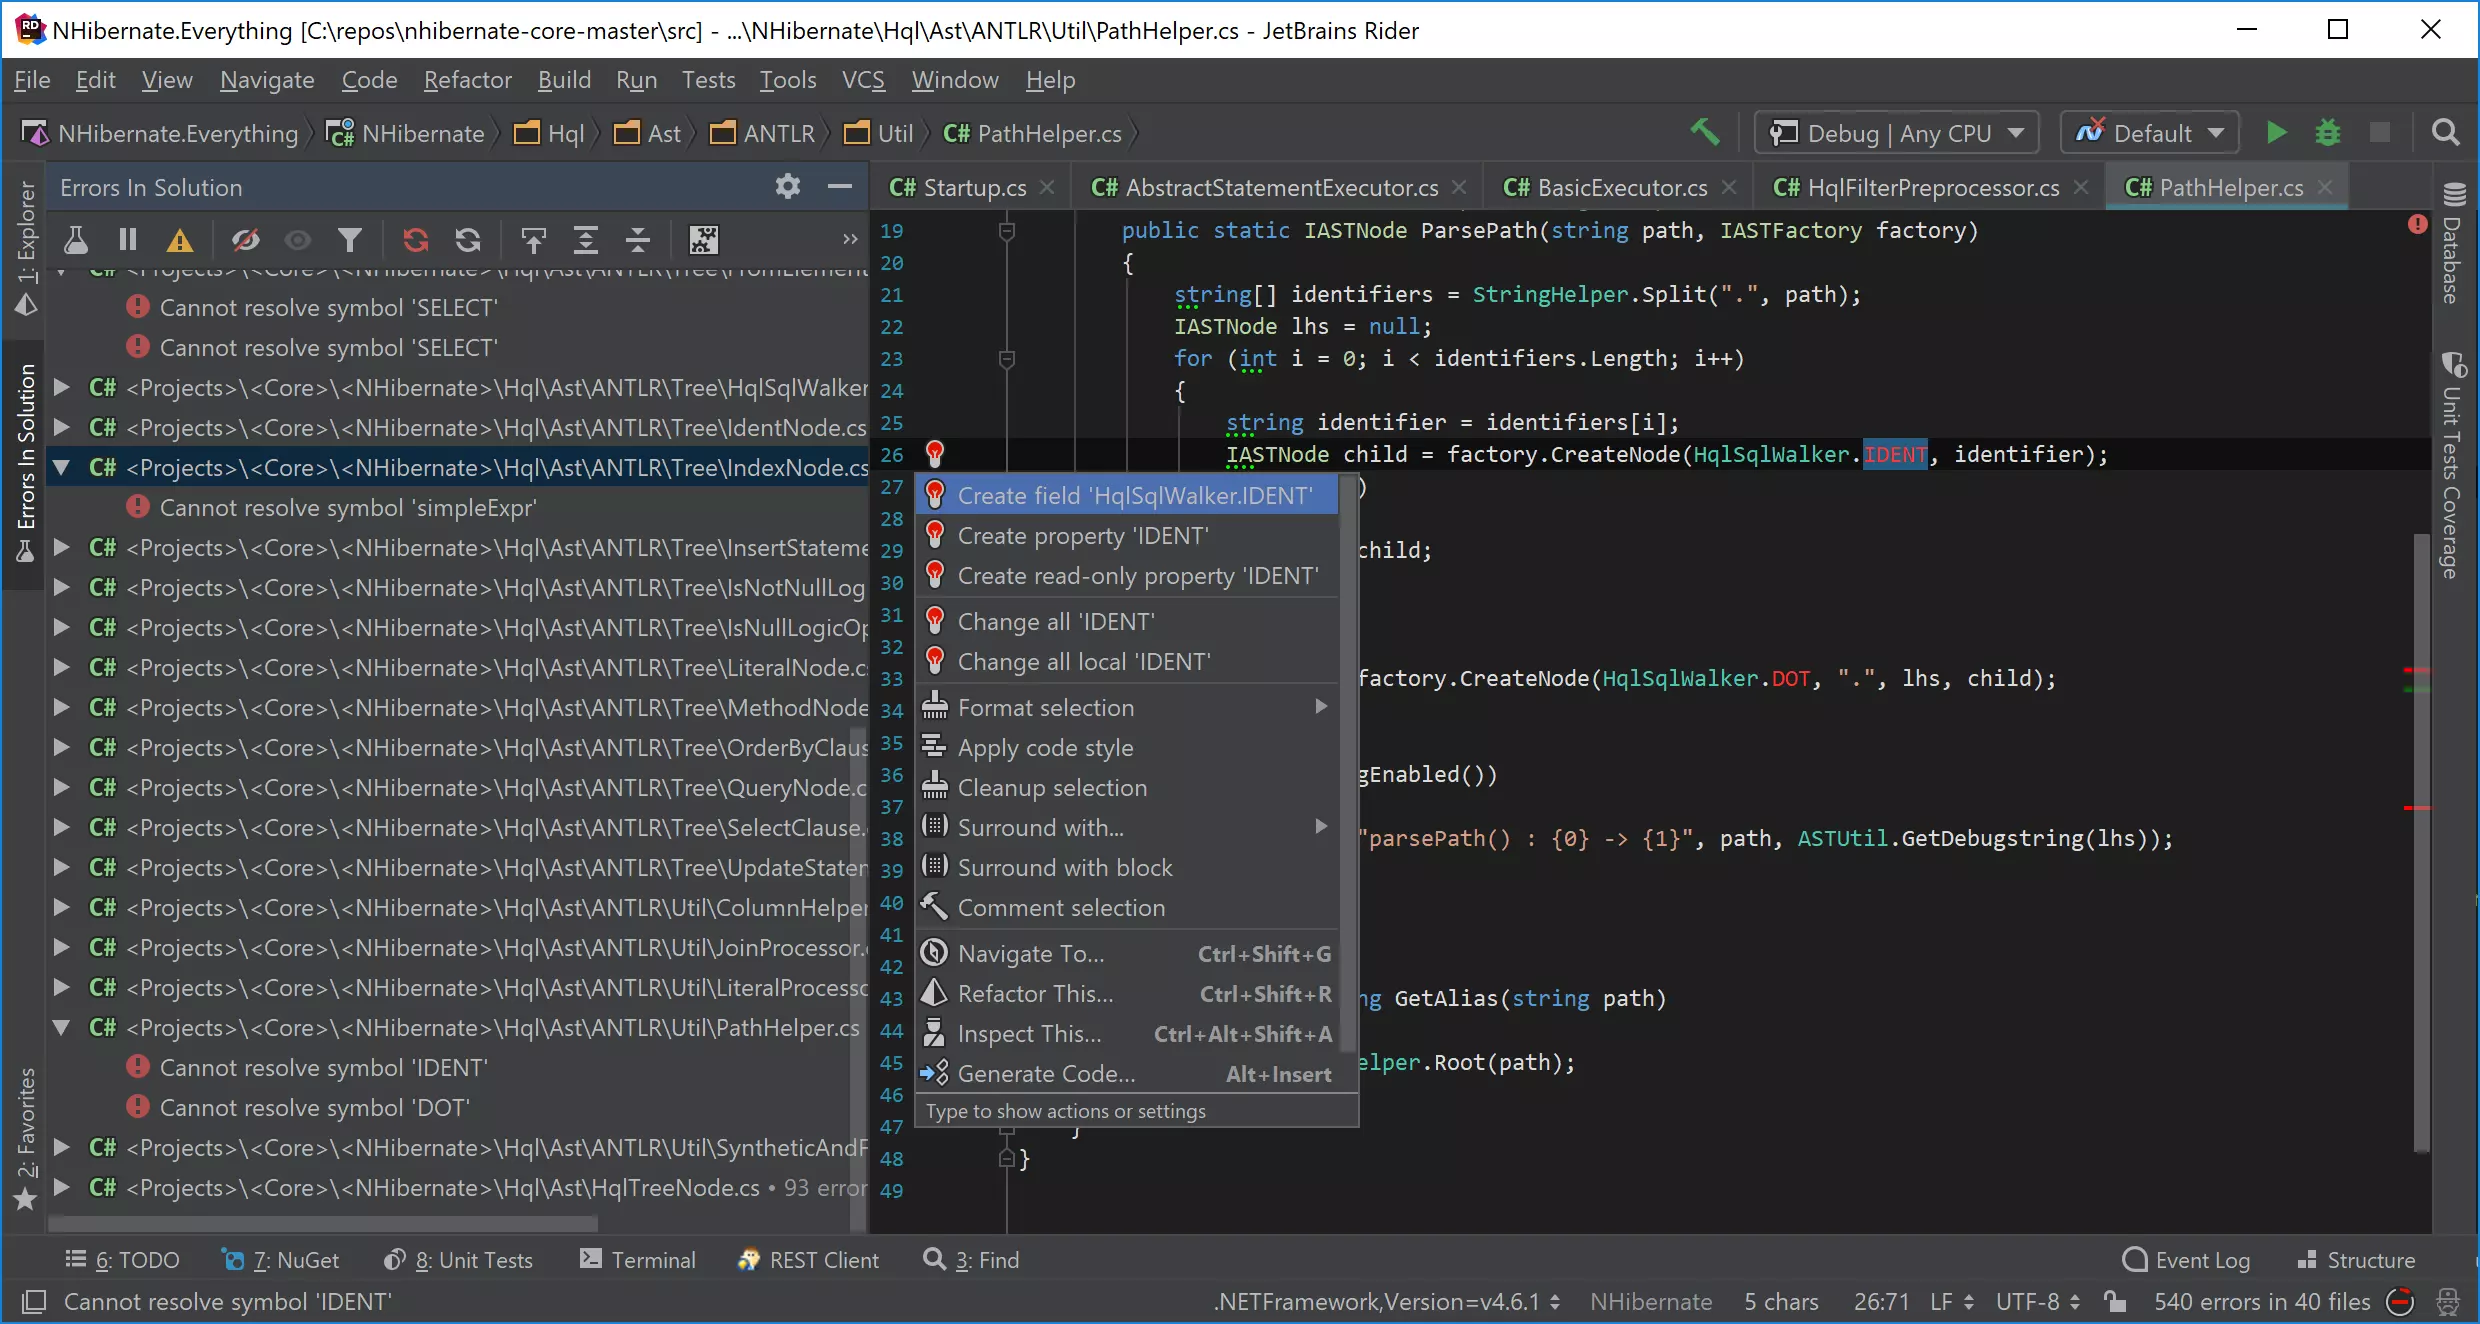Click the restore/reset errors icon

click(467, 241)
